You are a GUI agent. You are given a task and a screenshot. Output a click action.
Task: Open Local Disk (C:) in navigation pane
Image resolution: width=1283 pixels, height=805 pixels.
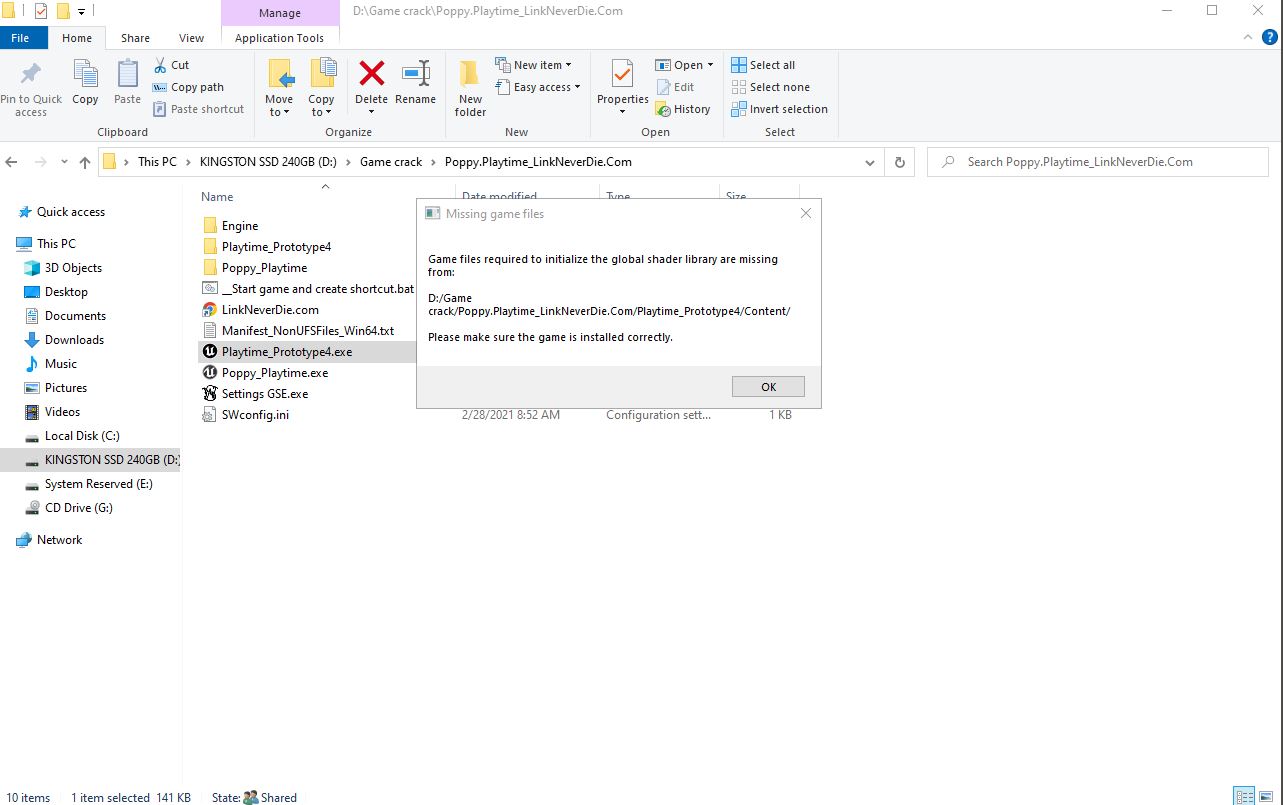tap(82, 436)
